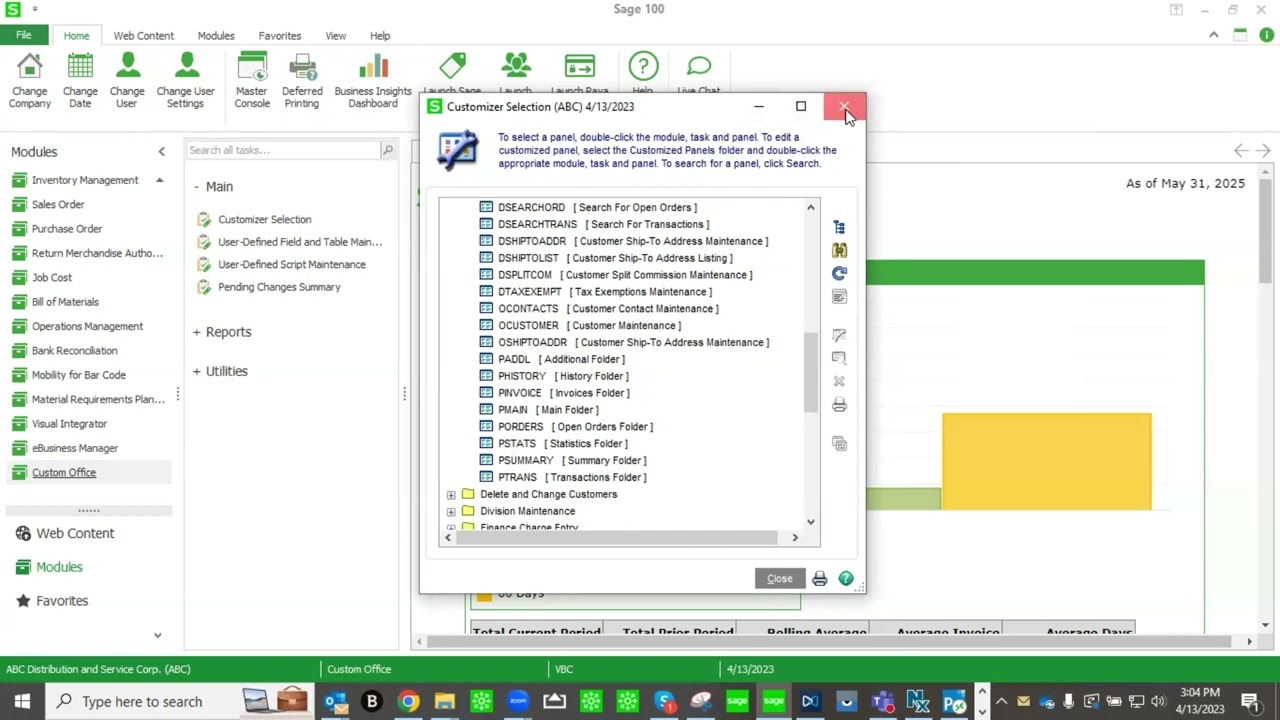
Task: Switch to the Web Content ribbon tab
Action: pyautogui.click(x=143, y=36)
